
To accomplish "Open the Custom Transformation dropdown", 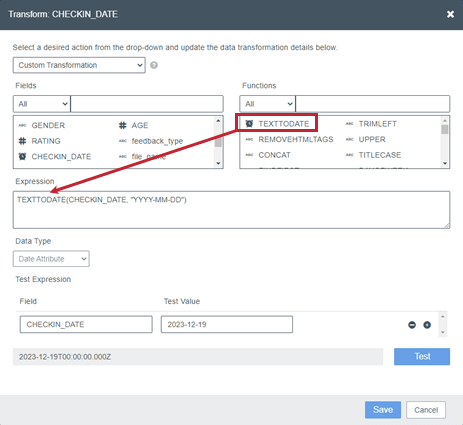I will tap(79, 65).
